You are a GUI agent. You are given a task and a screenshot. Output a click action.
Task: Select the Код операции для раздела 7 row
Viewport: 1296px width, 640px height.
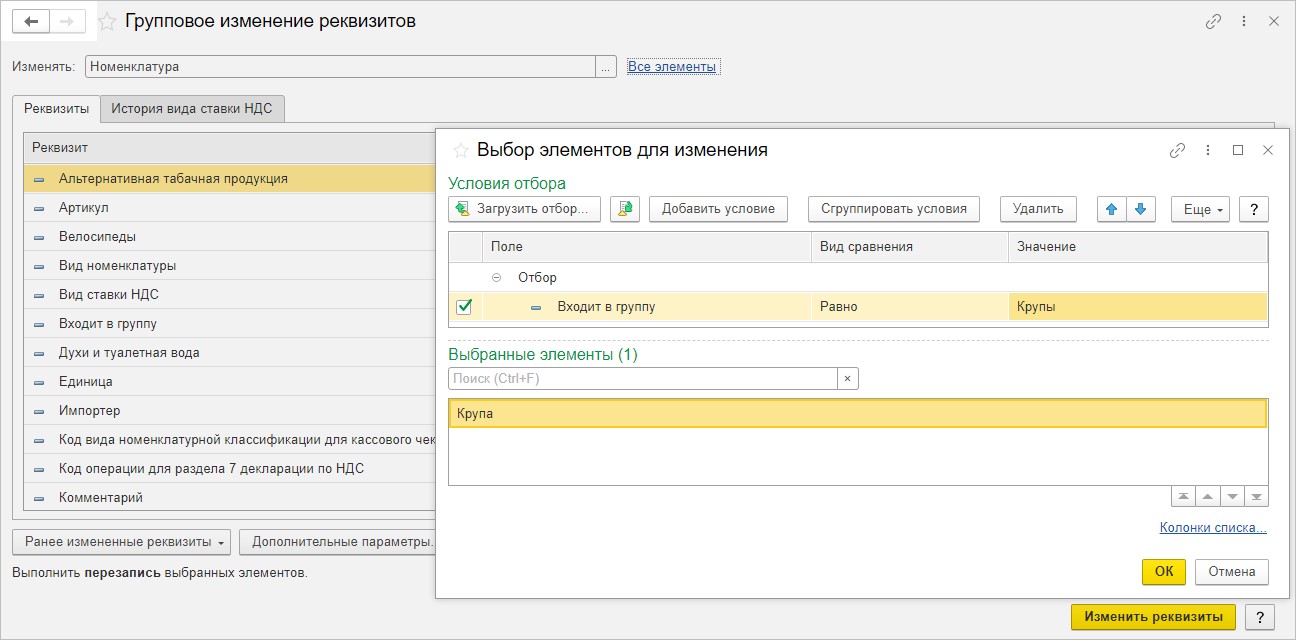point(230,469)
